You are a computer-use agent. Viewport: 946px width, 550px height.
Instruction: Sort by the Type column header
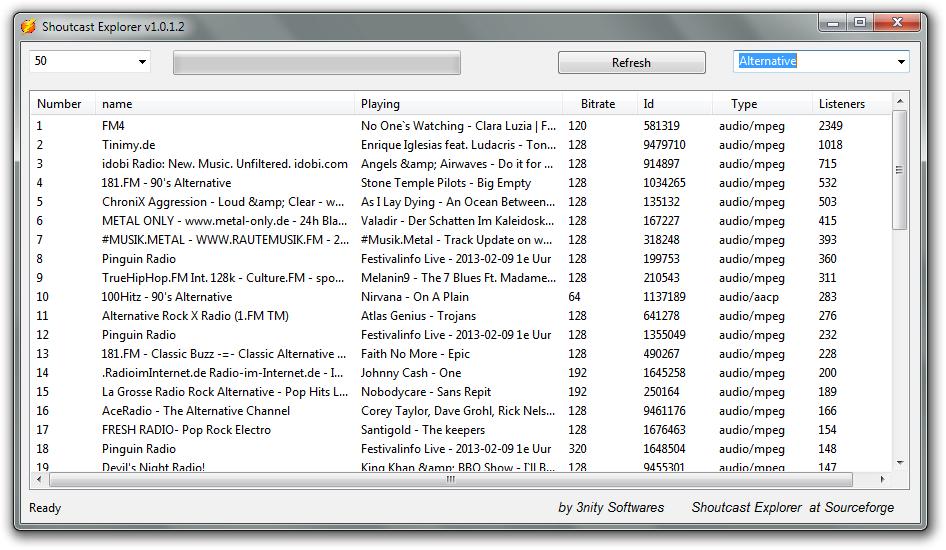tap(761, 104)
